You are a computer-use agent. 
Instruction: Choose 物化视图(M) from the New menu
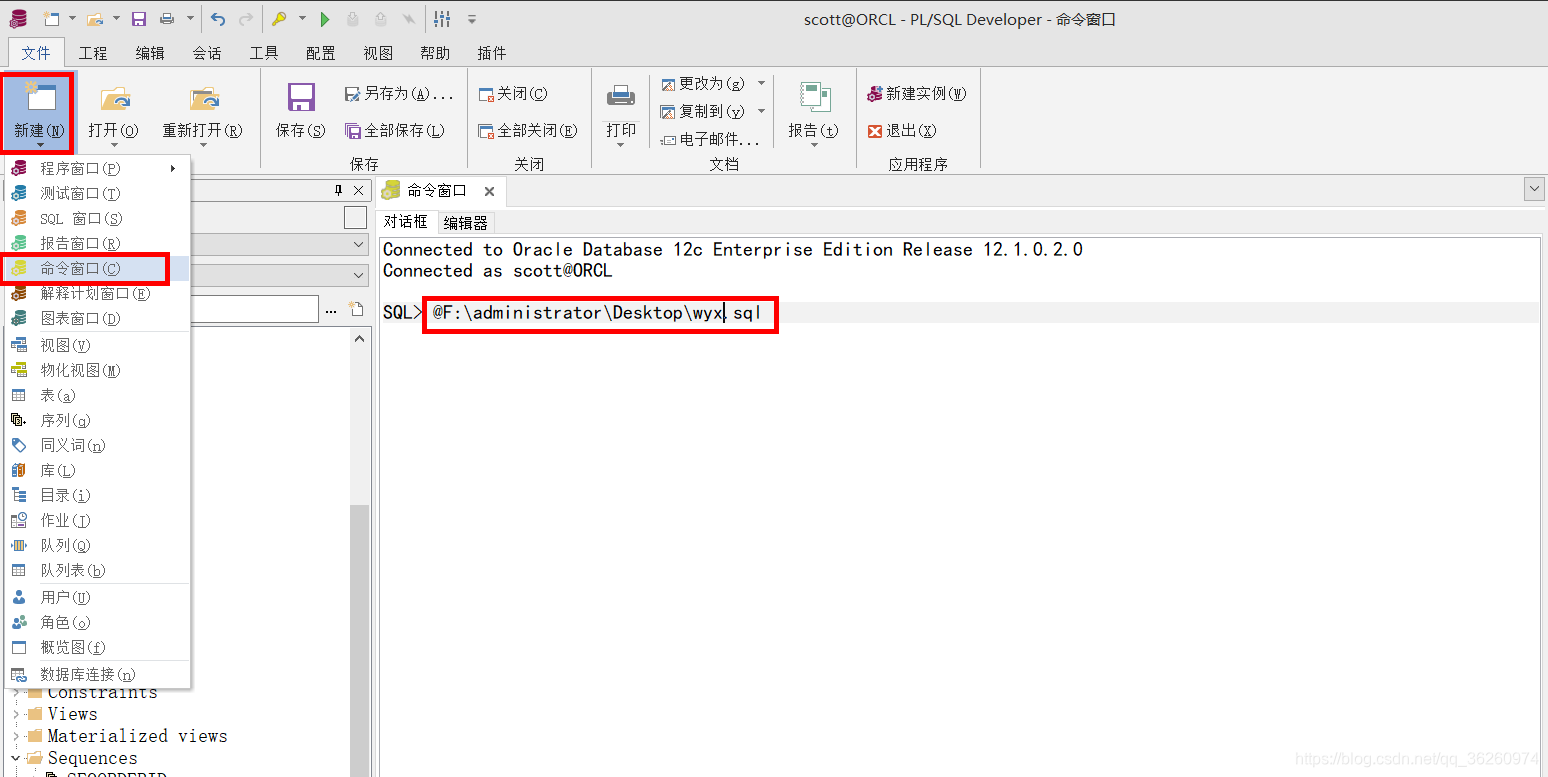click(x=95, y=370)
